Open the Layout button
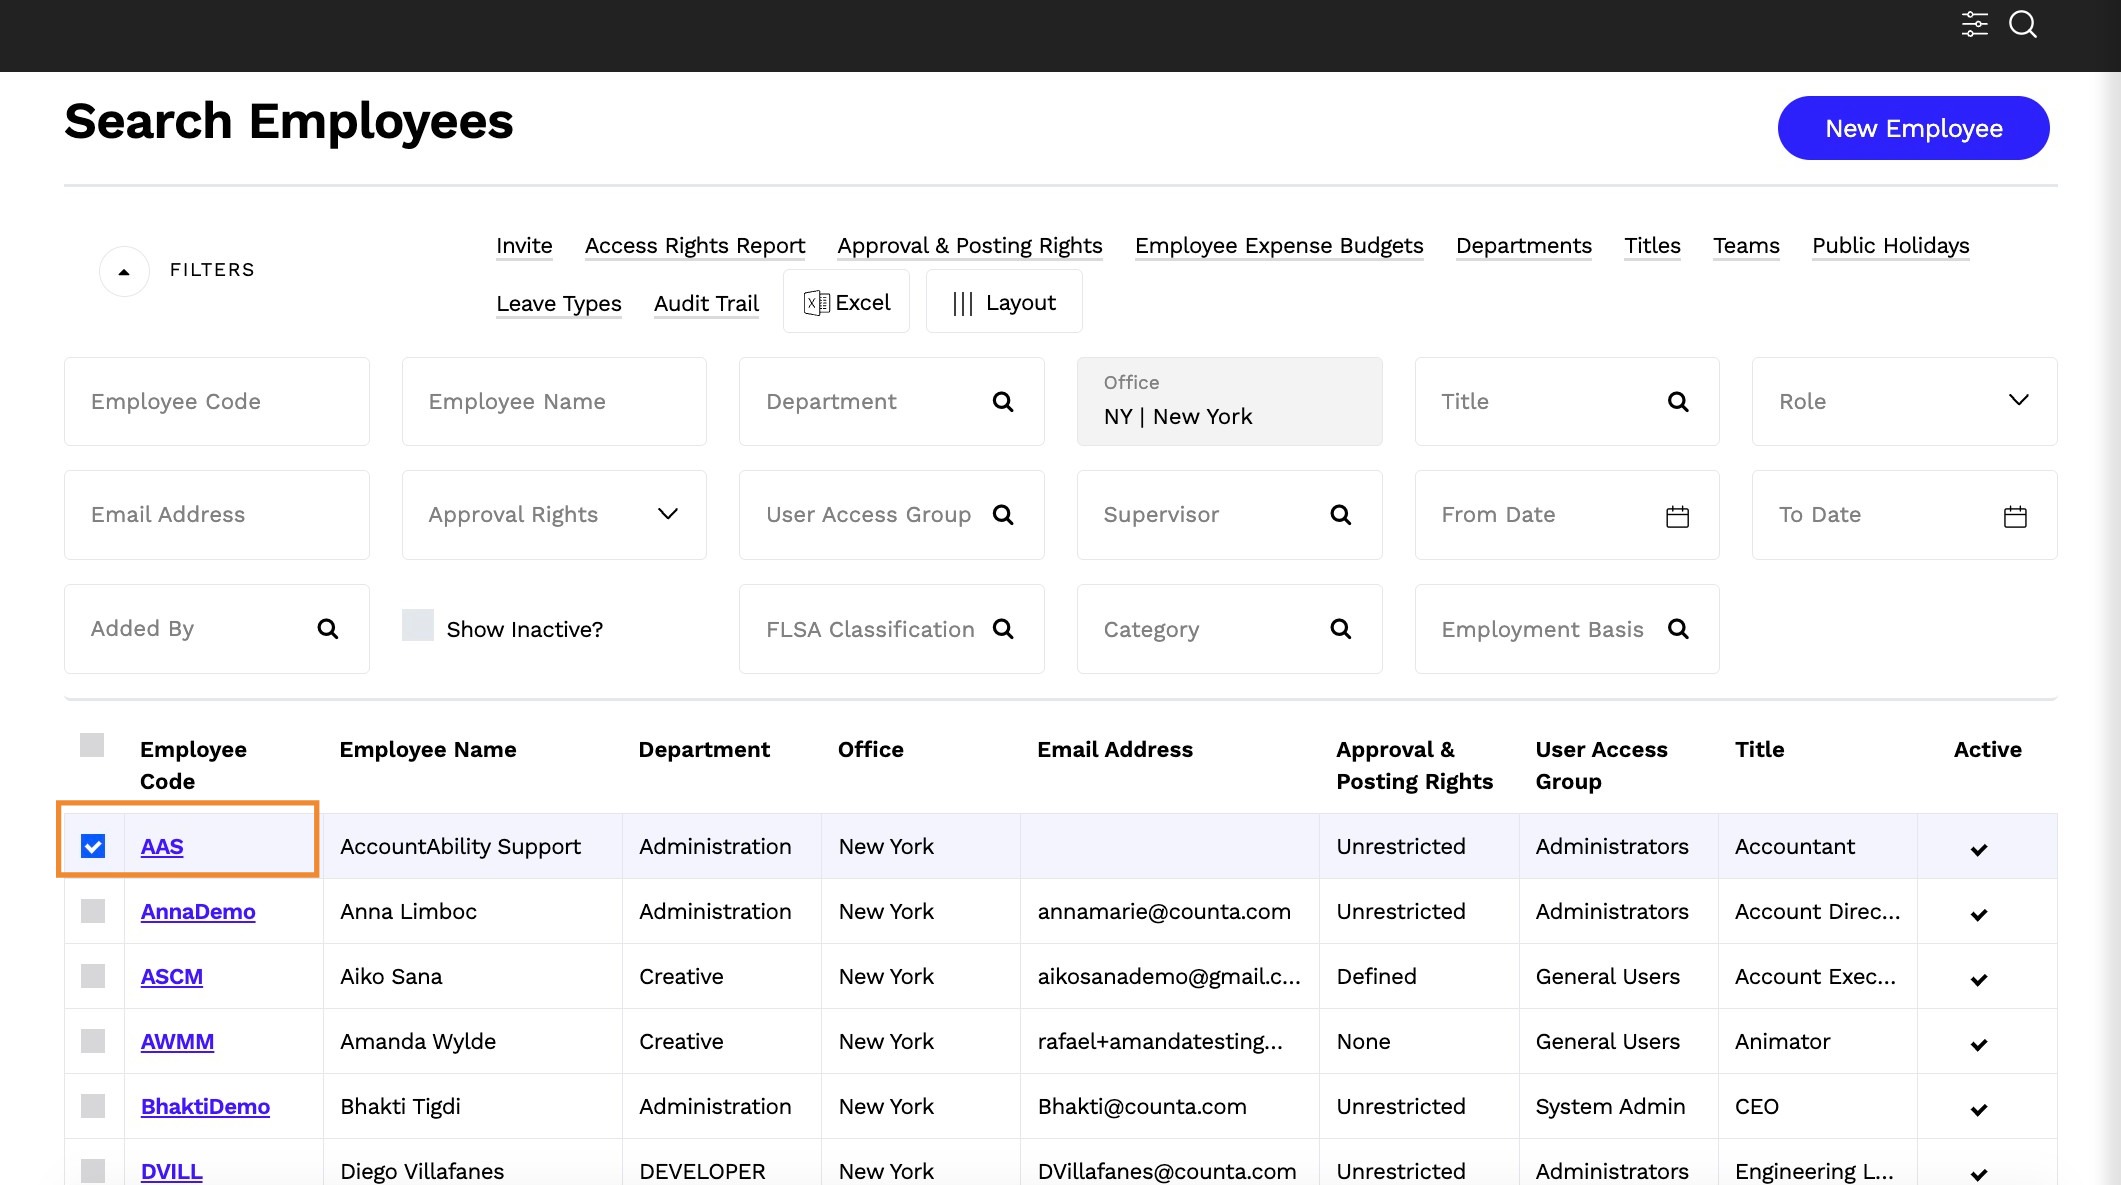 [1004, 301]
